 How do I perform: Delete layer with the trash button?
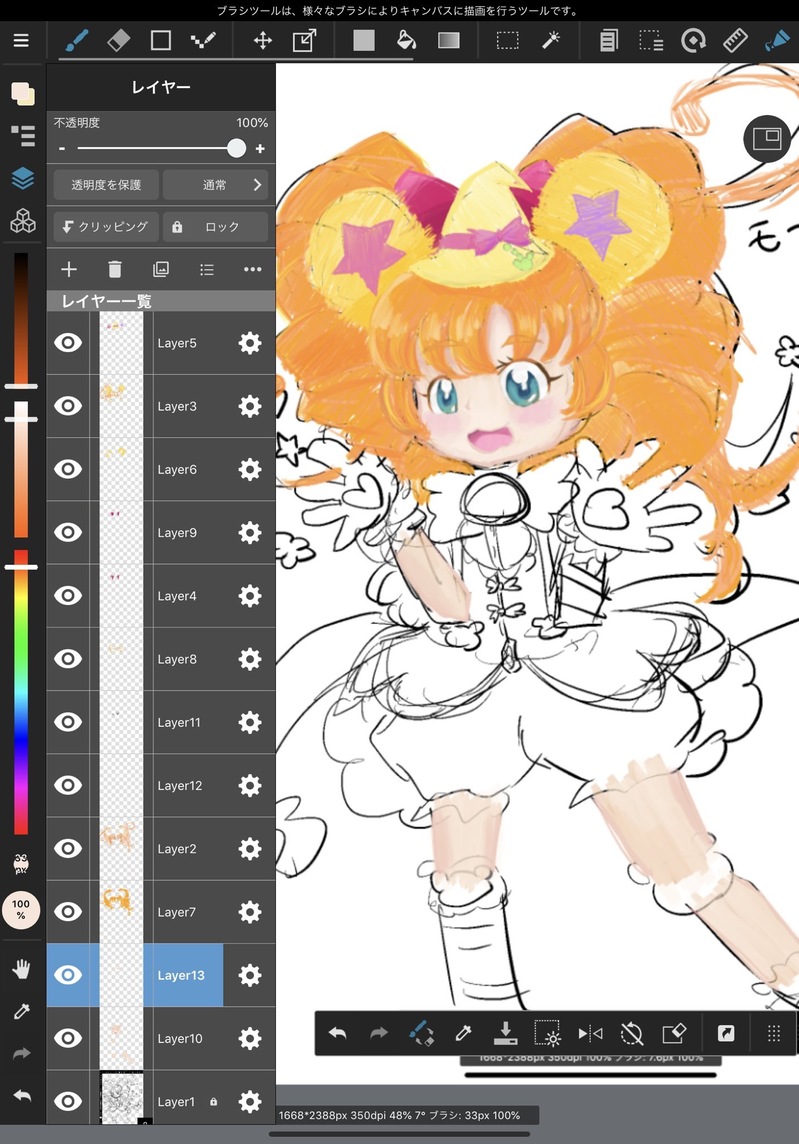(115, 269)
